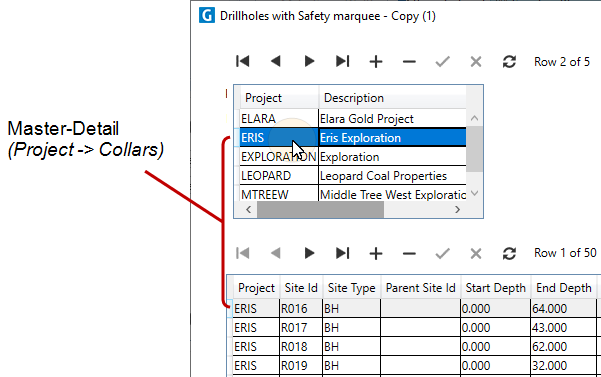The image size is (601, 377).
Task: Click Leopard Coal Properties description cell
Action: (x=392, y=175)
